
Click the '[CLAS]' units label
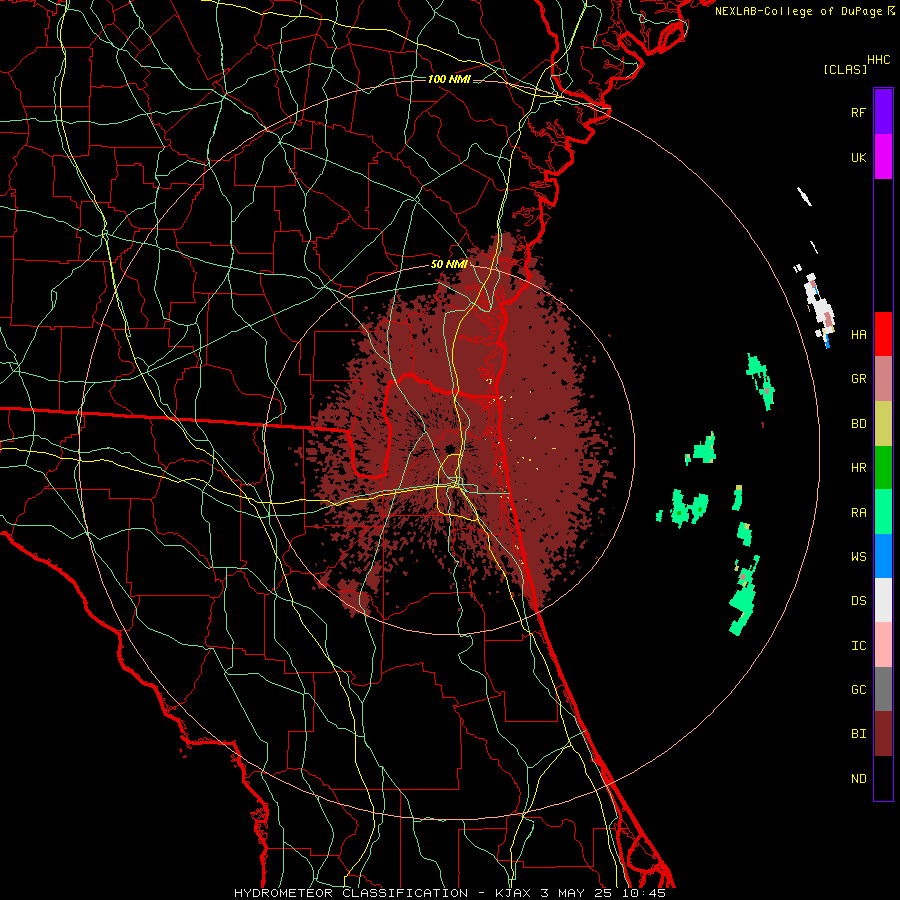coord(845,69)
